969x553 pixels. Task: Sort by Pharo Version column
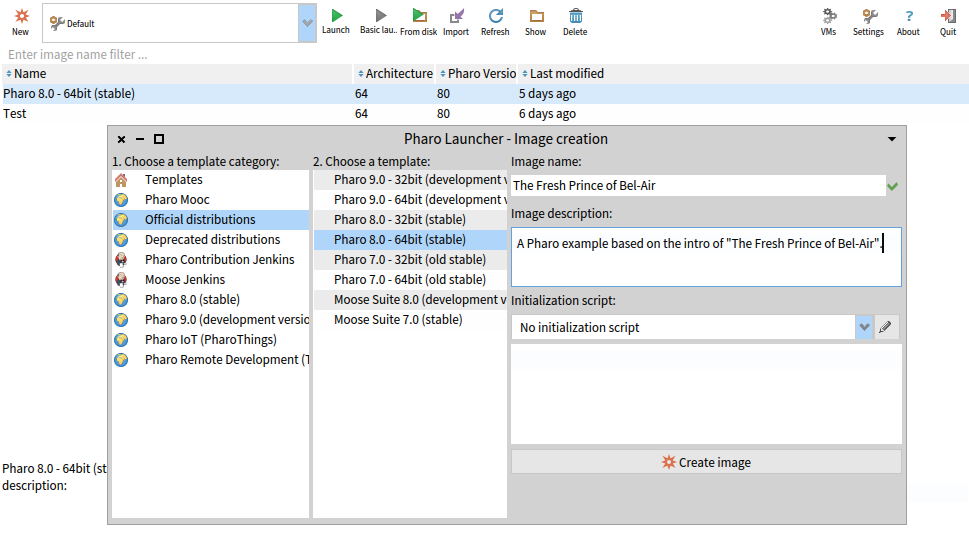[x=477, y=74]
